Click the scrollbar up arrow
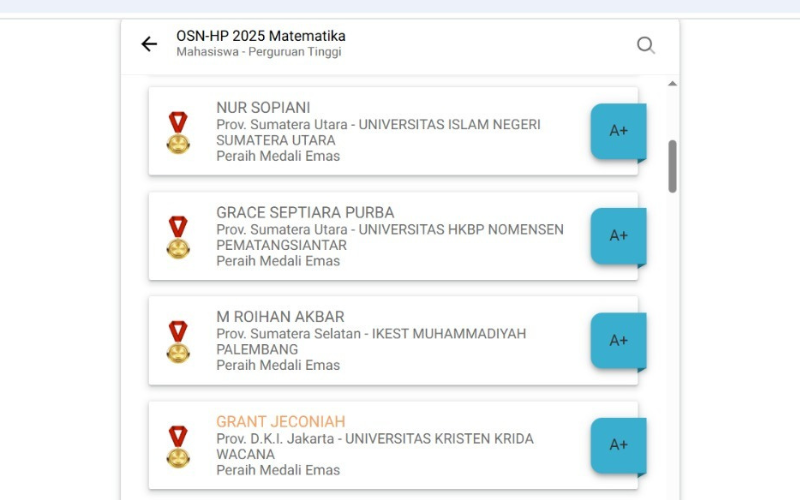800x500 pixels. (x=672, y=84)
